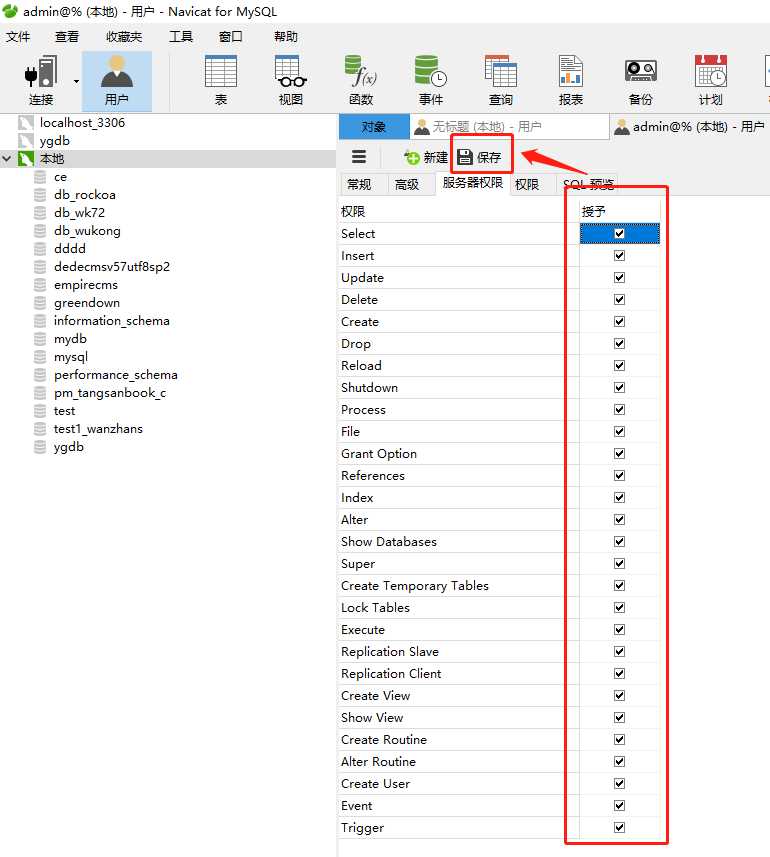Switch to the 对象 tab
The height and width of the screenshot is (857, 770).
(x=374, y=127)
